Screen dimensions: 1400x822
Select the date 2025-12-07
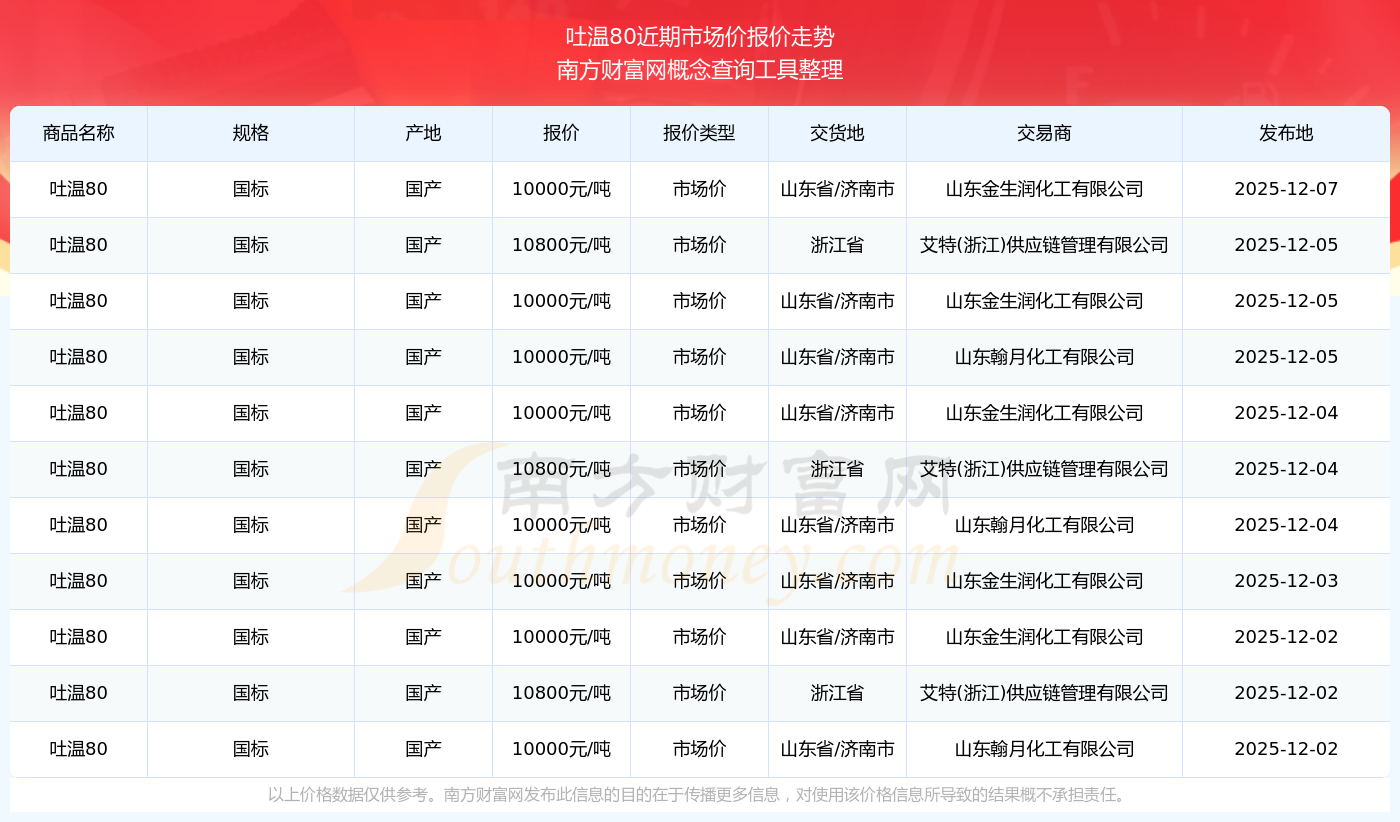click(x=1286, y=189)
